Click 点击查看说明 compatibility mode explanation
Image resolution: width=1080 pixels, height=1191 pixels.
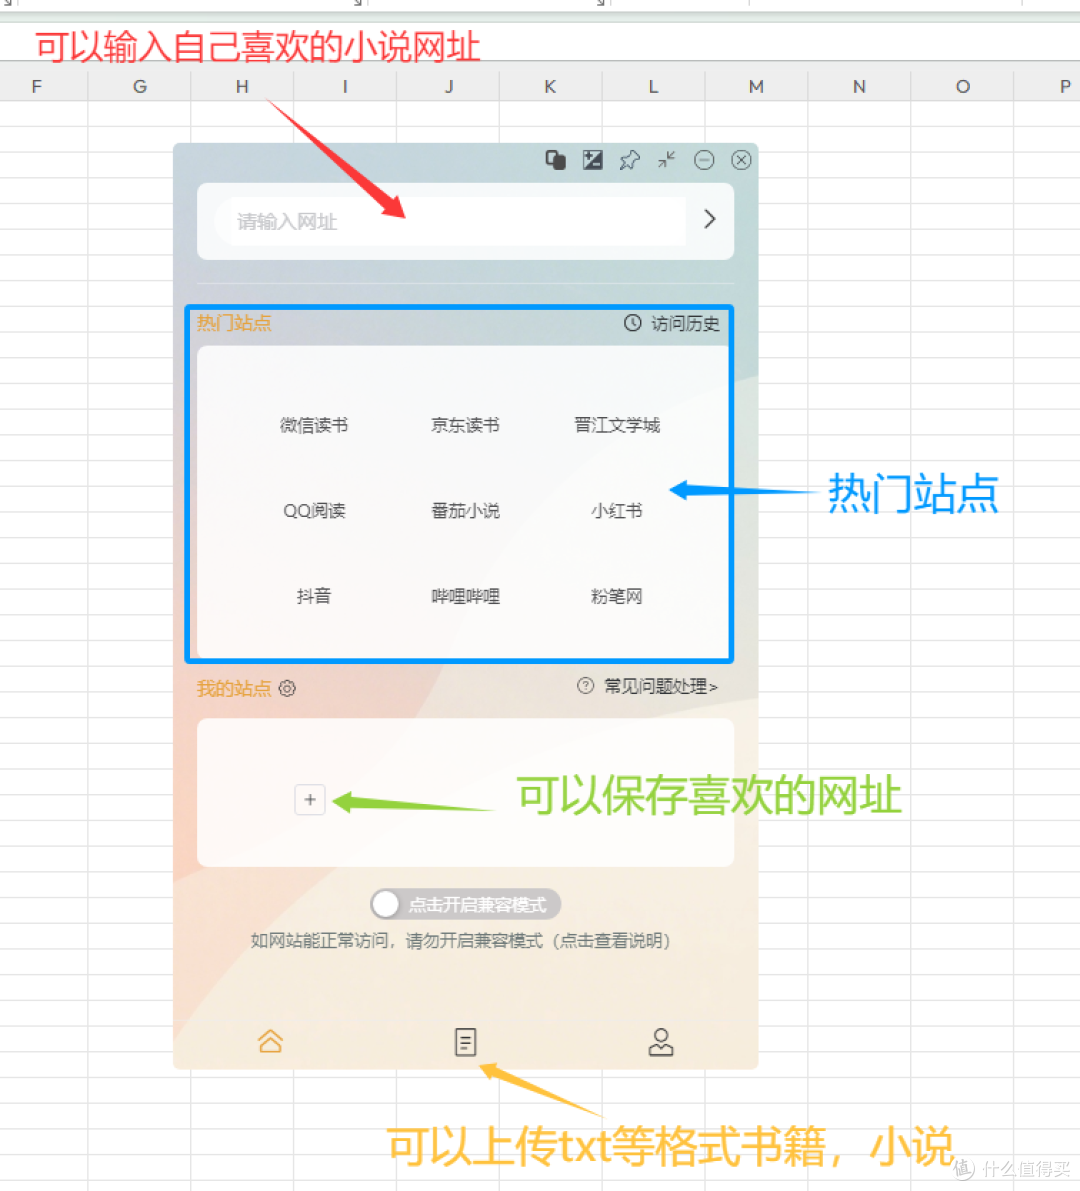[614, 941]
